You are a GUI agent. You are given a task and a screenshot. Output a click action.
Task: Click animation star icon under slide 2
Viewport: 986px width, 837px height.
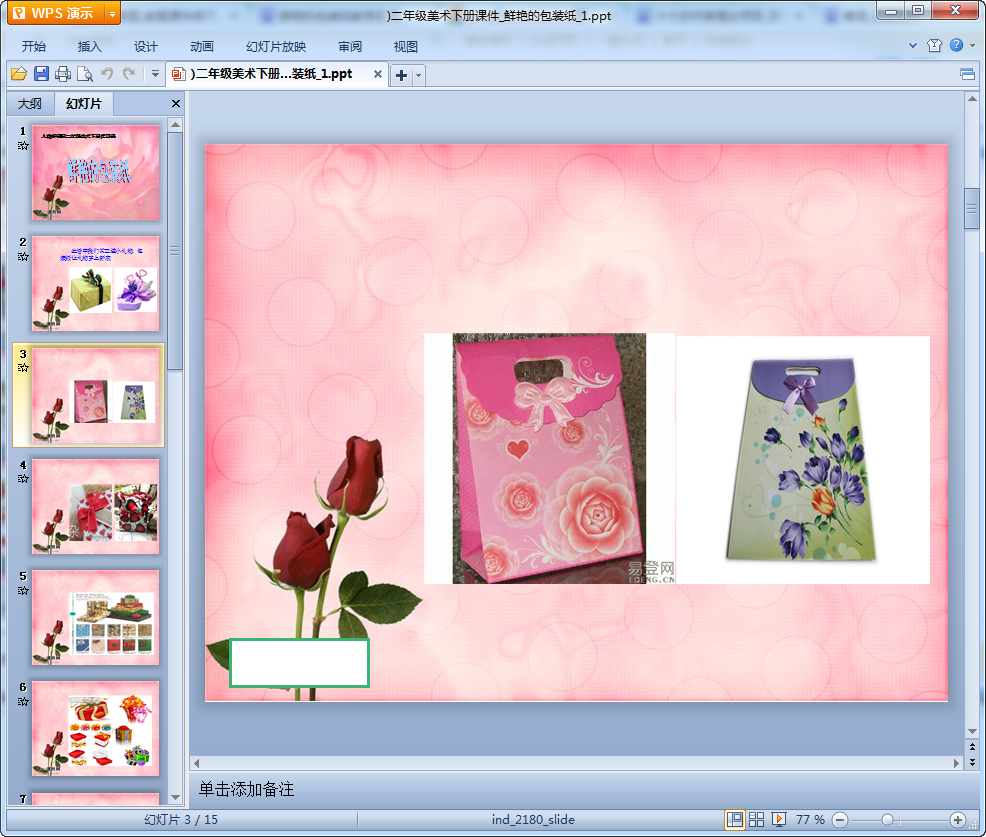pyautogui.click(x=23, y=257)
